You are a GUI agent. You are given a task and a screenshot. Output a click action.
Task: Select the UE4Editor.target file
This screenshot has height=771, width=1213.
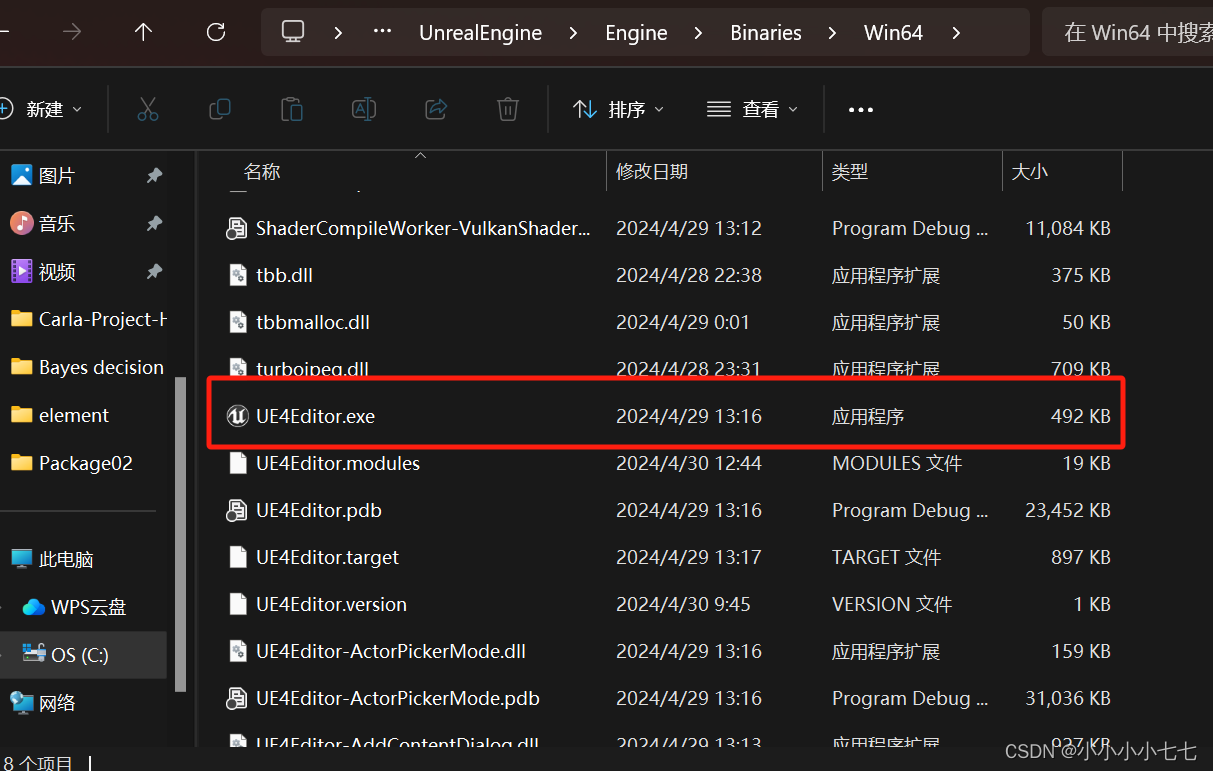point(667,557)
